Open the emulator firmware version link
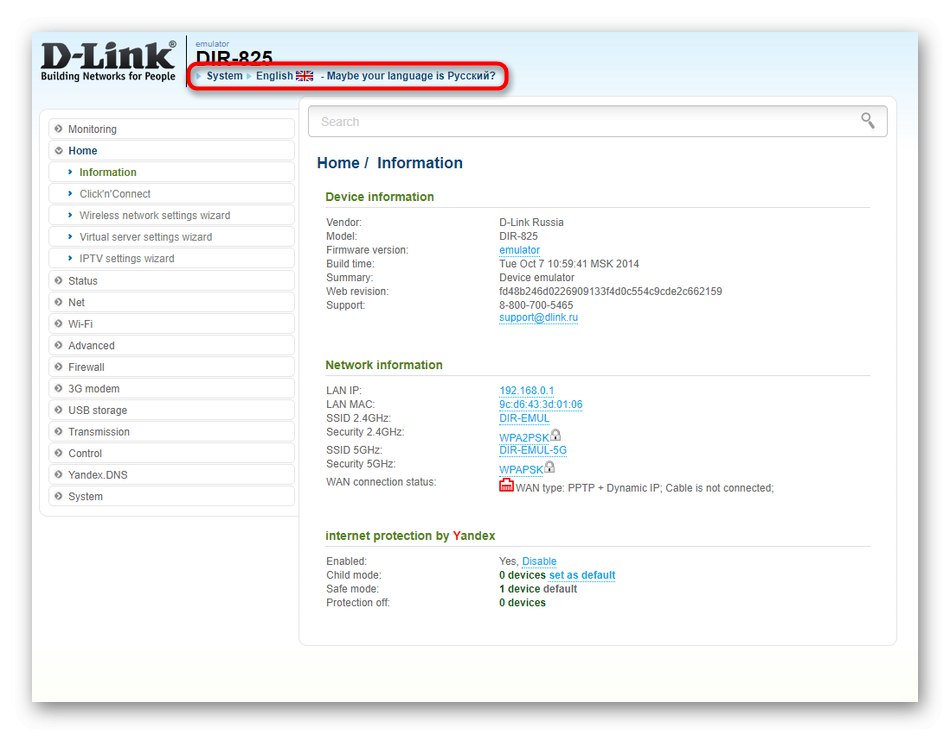The height and width of the screenshot is (734, 950). coord(519,250)
